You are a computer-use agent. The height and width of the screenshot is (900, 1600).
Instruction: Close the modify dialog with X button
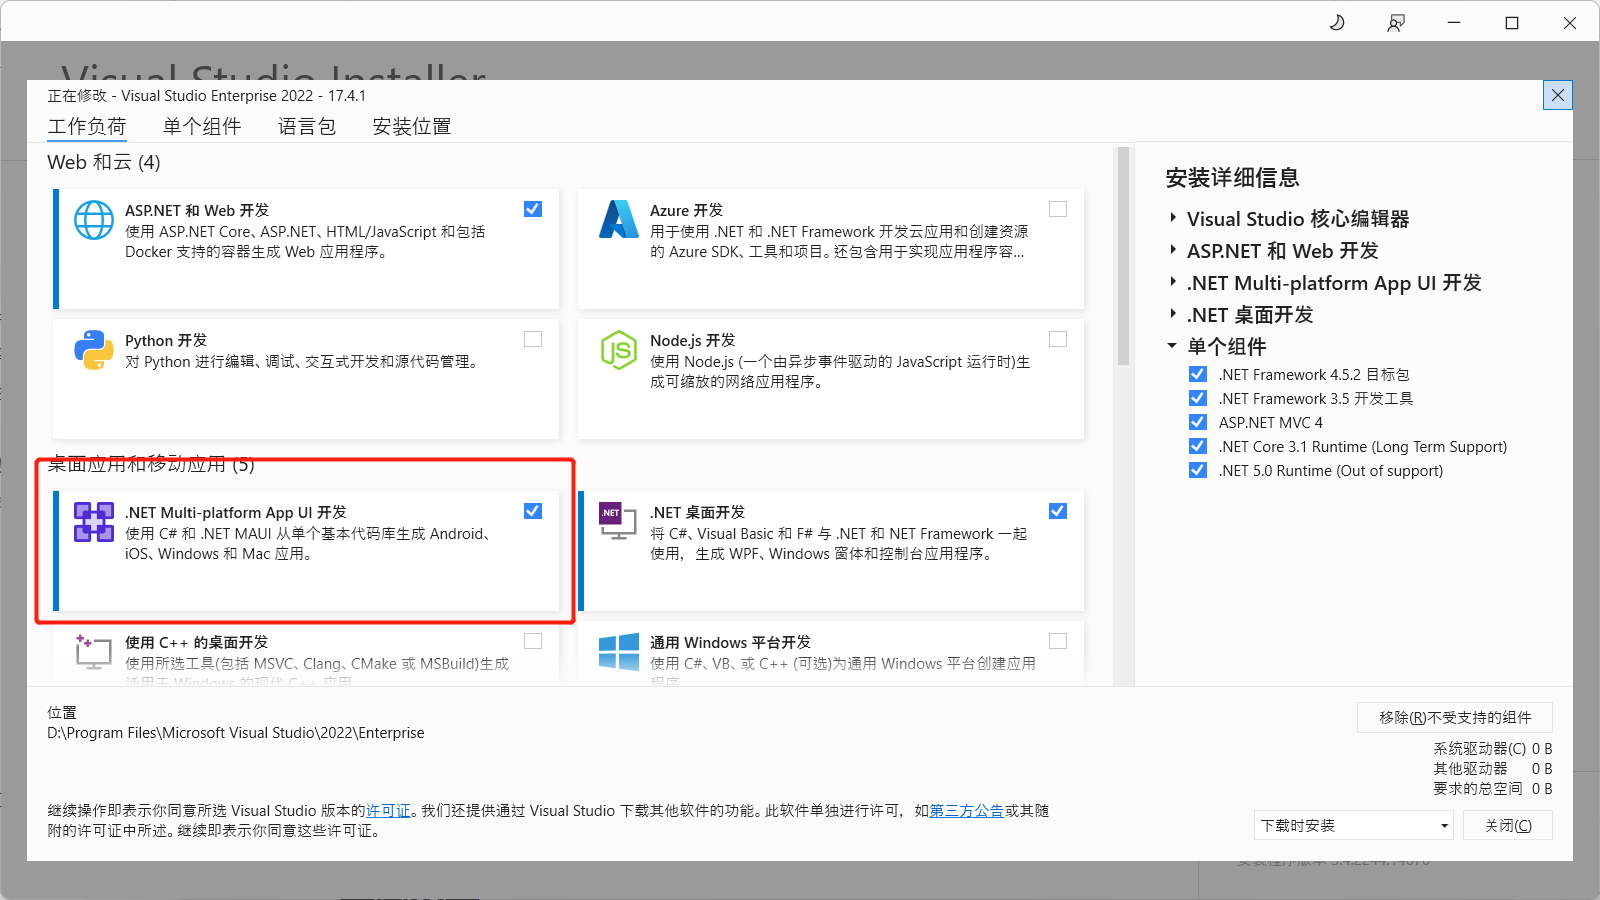tap(1558, 95)
